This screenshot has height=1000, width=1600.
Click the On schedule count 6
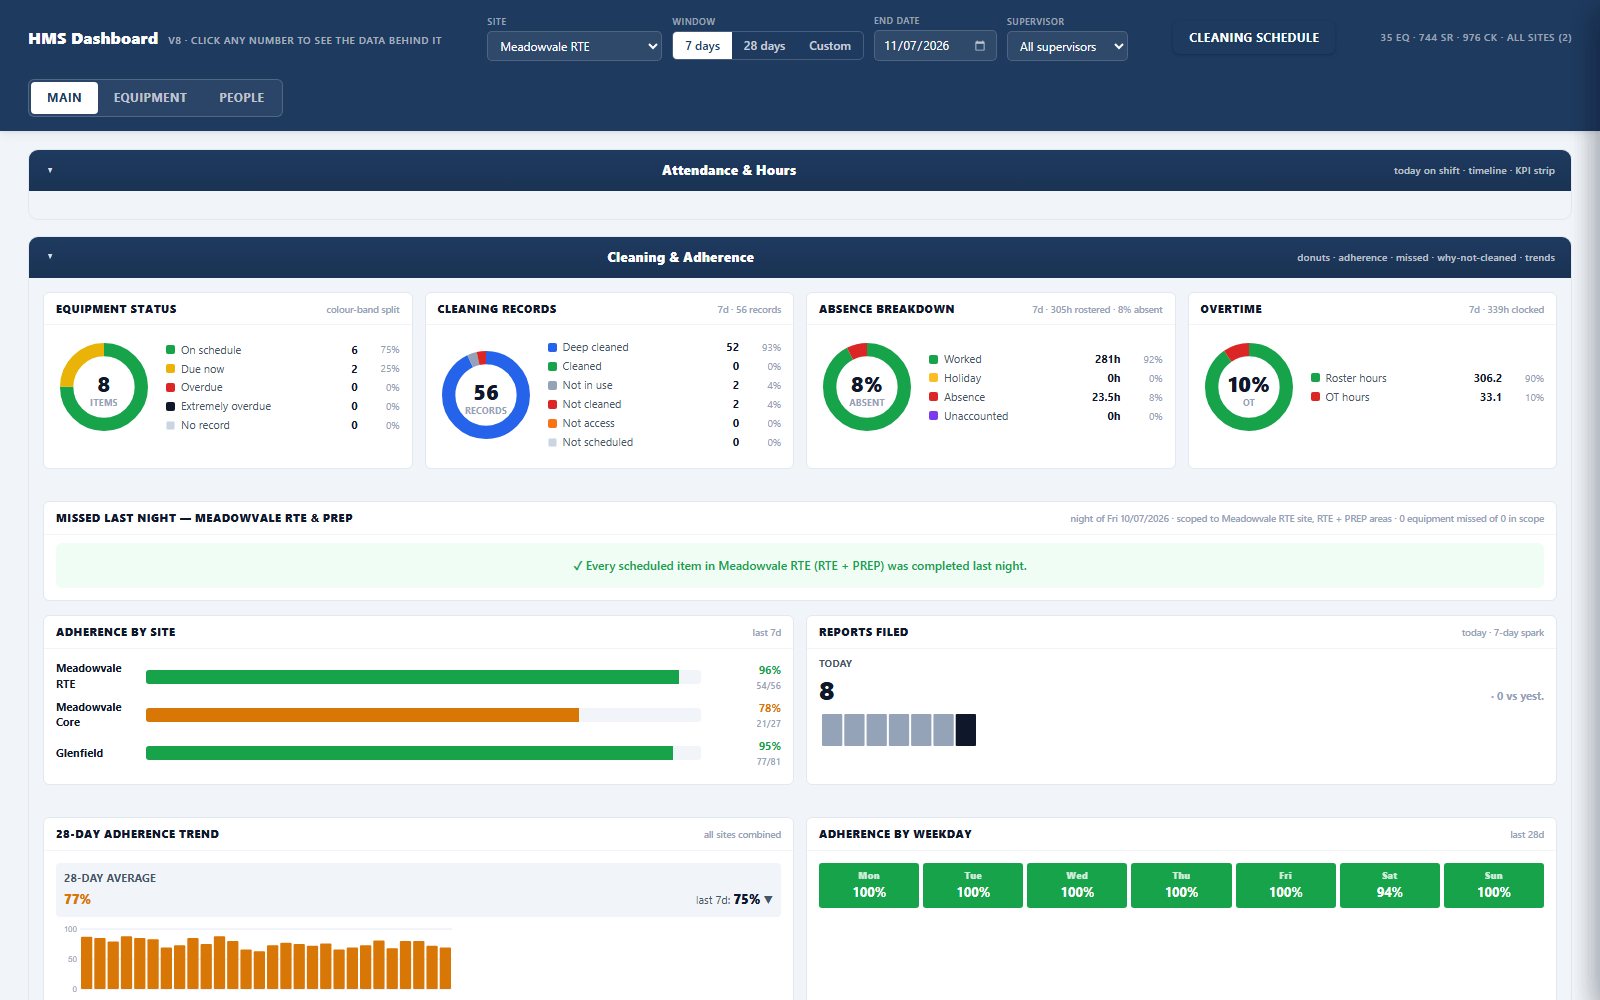354,350
